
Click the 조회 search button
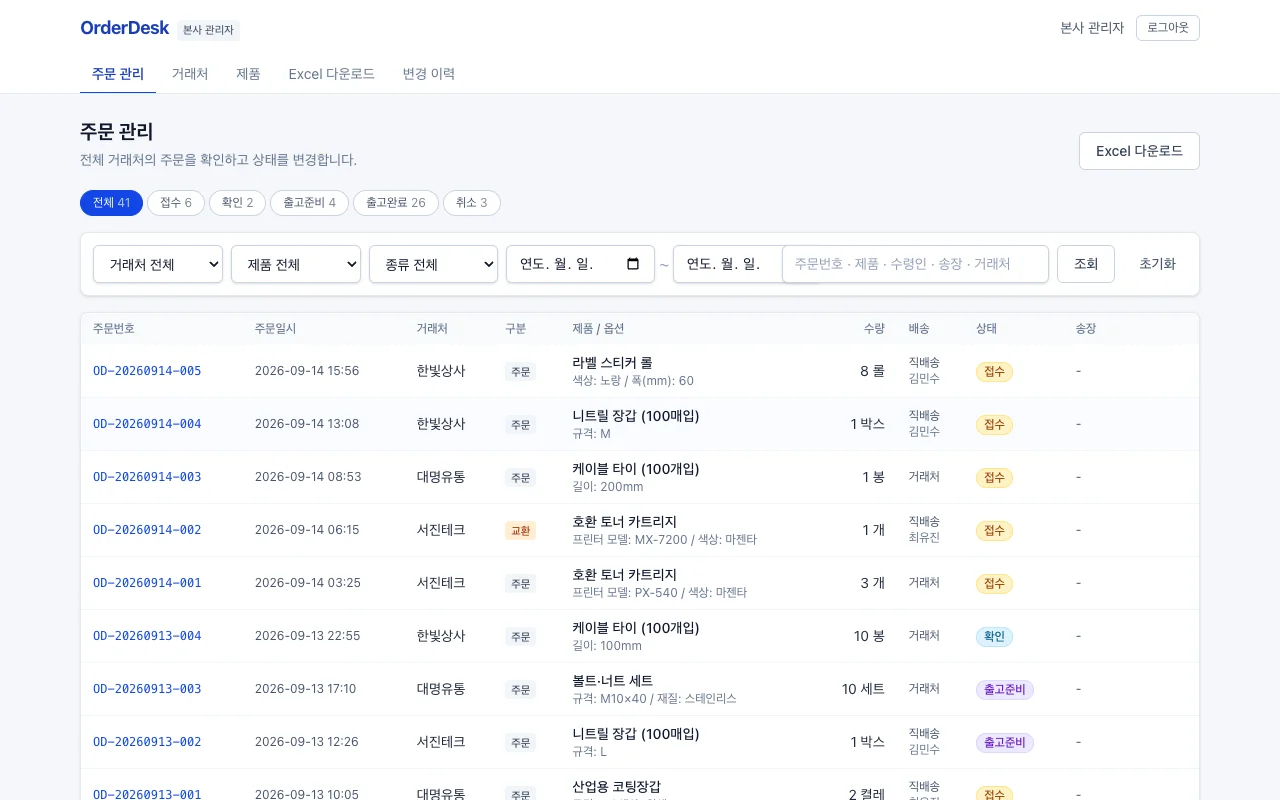(1086, 264)
